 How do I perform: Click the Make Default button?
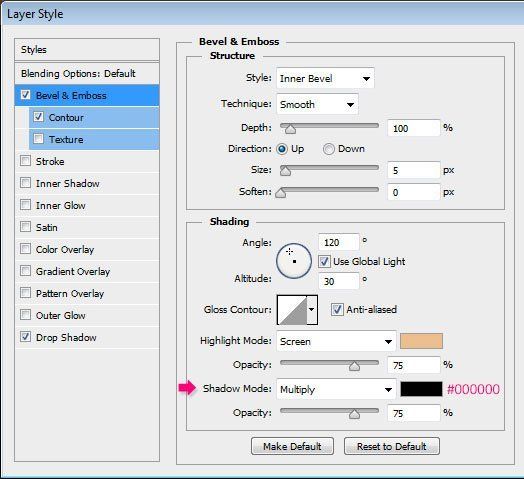coord(292,446)
